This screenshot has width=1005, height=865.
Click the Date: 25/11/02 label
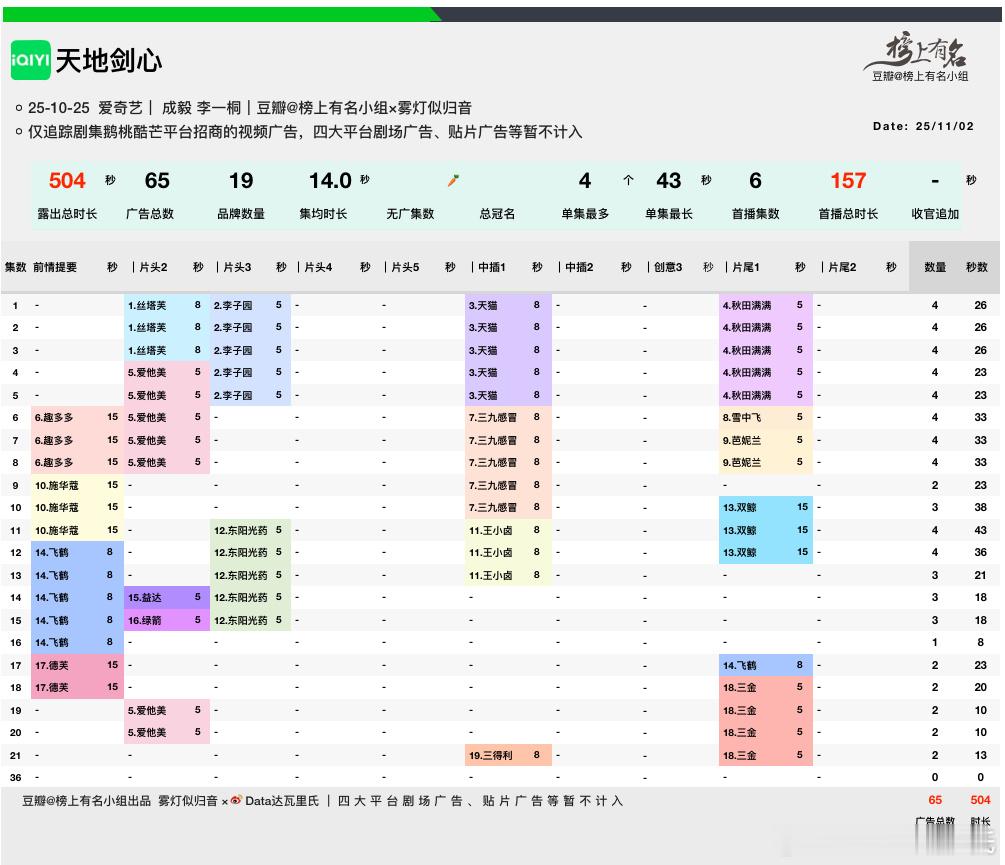(x=923, y=126)
